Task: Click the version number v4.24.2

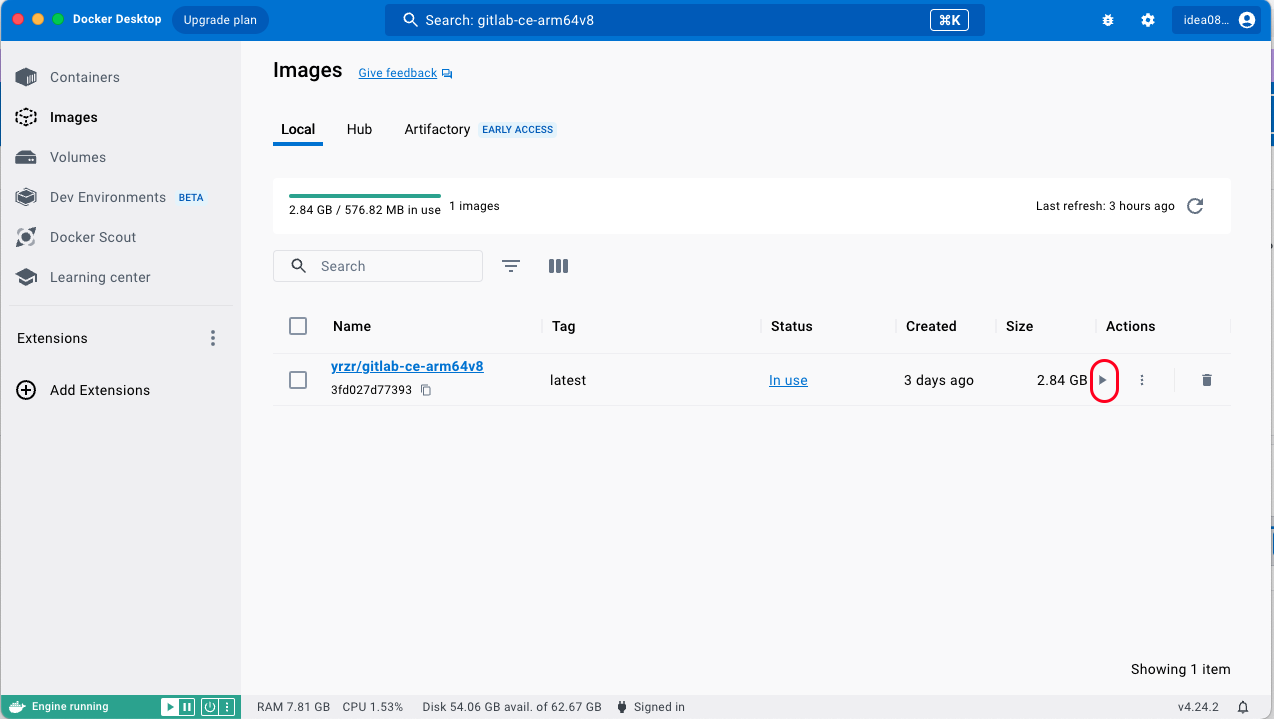Action: pos(1198,707)
